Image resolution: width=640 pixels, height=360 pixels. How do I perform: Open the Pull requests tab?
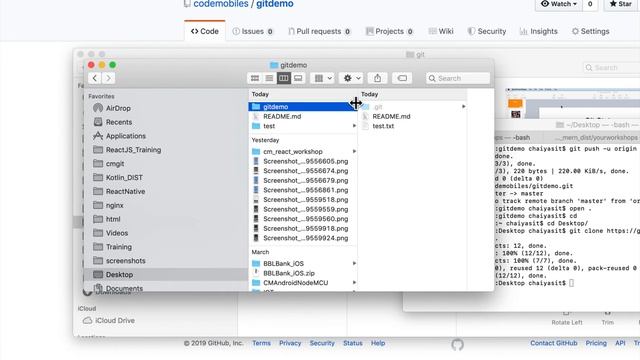pyautogui.click(x=319, y=31)
